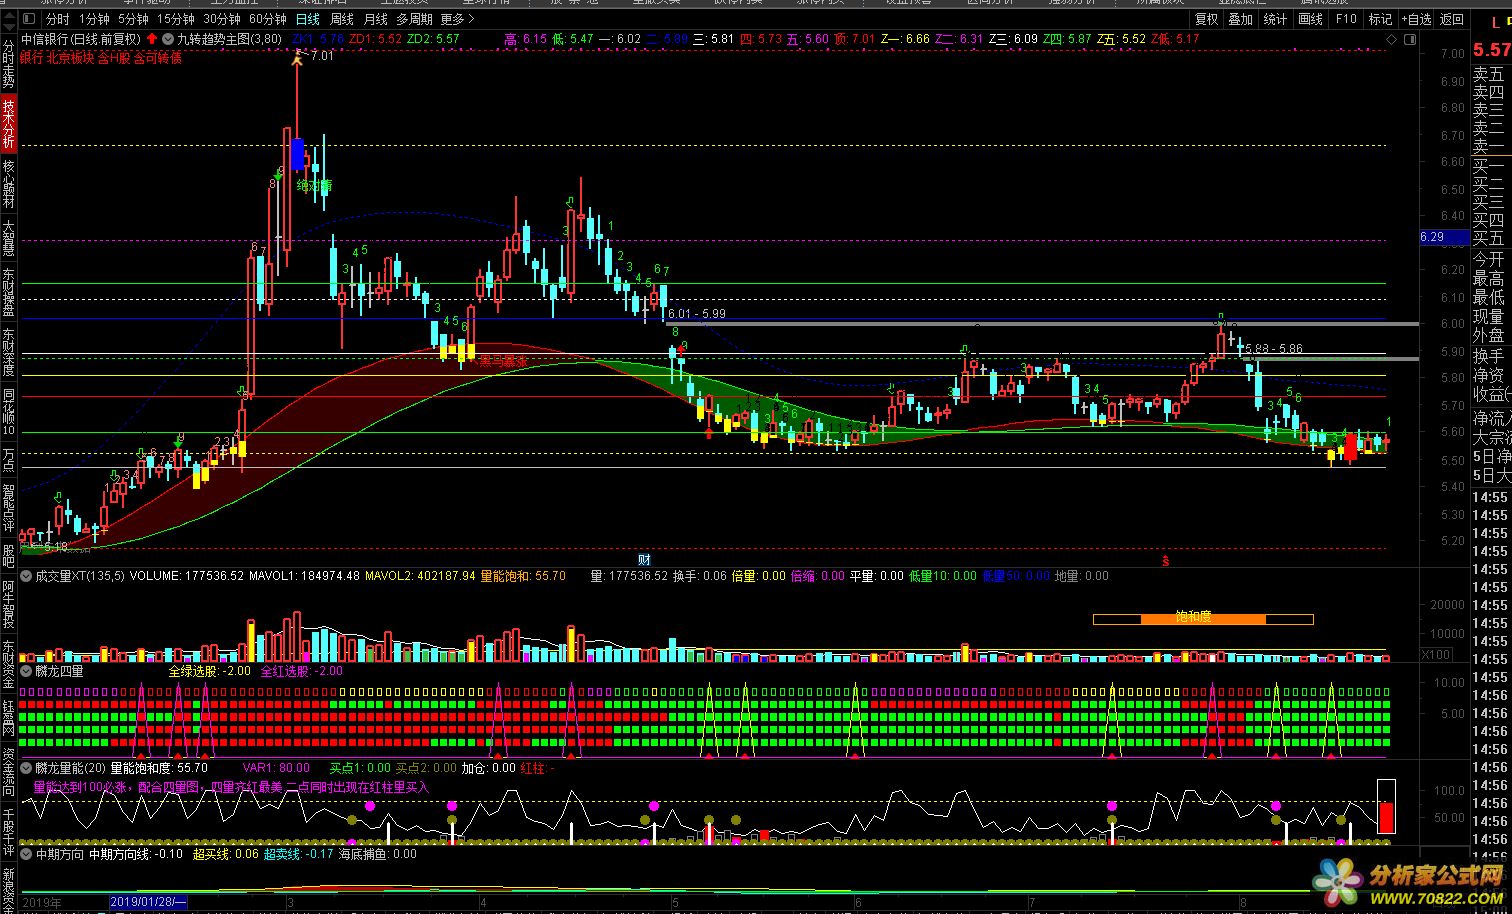The image size is (1512, 914).
Task: Switch to the 日线 daily chart
Action: click(308, 19)
